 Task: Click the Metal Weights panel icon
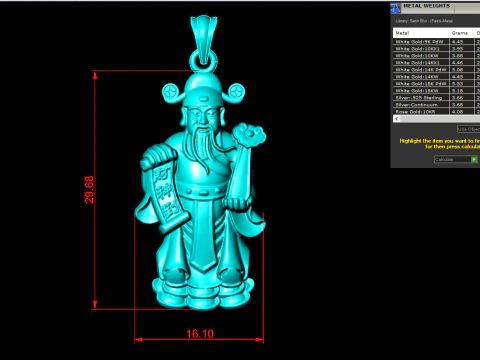(x=395, y=8)
